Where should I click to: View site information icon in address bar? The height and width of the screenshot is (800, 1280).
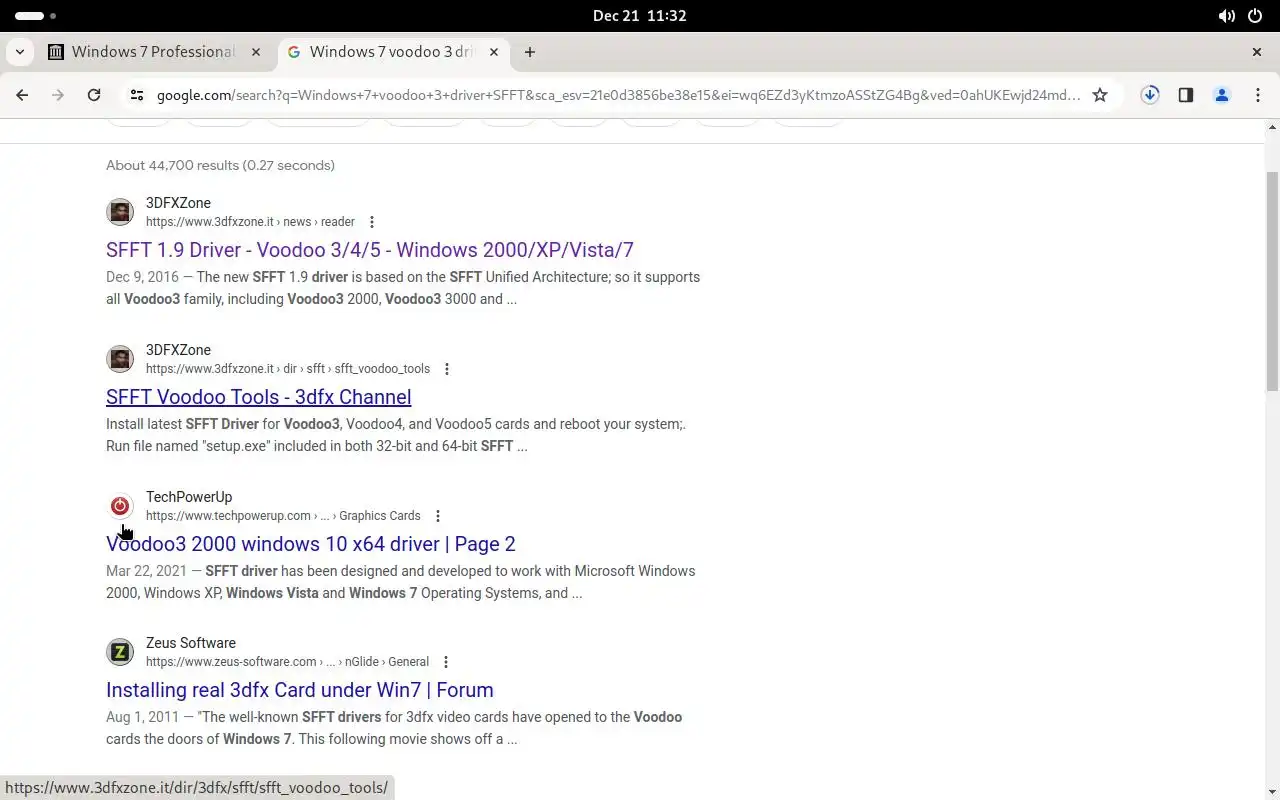point(137,95)
